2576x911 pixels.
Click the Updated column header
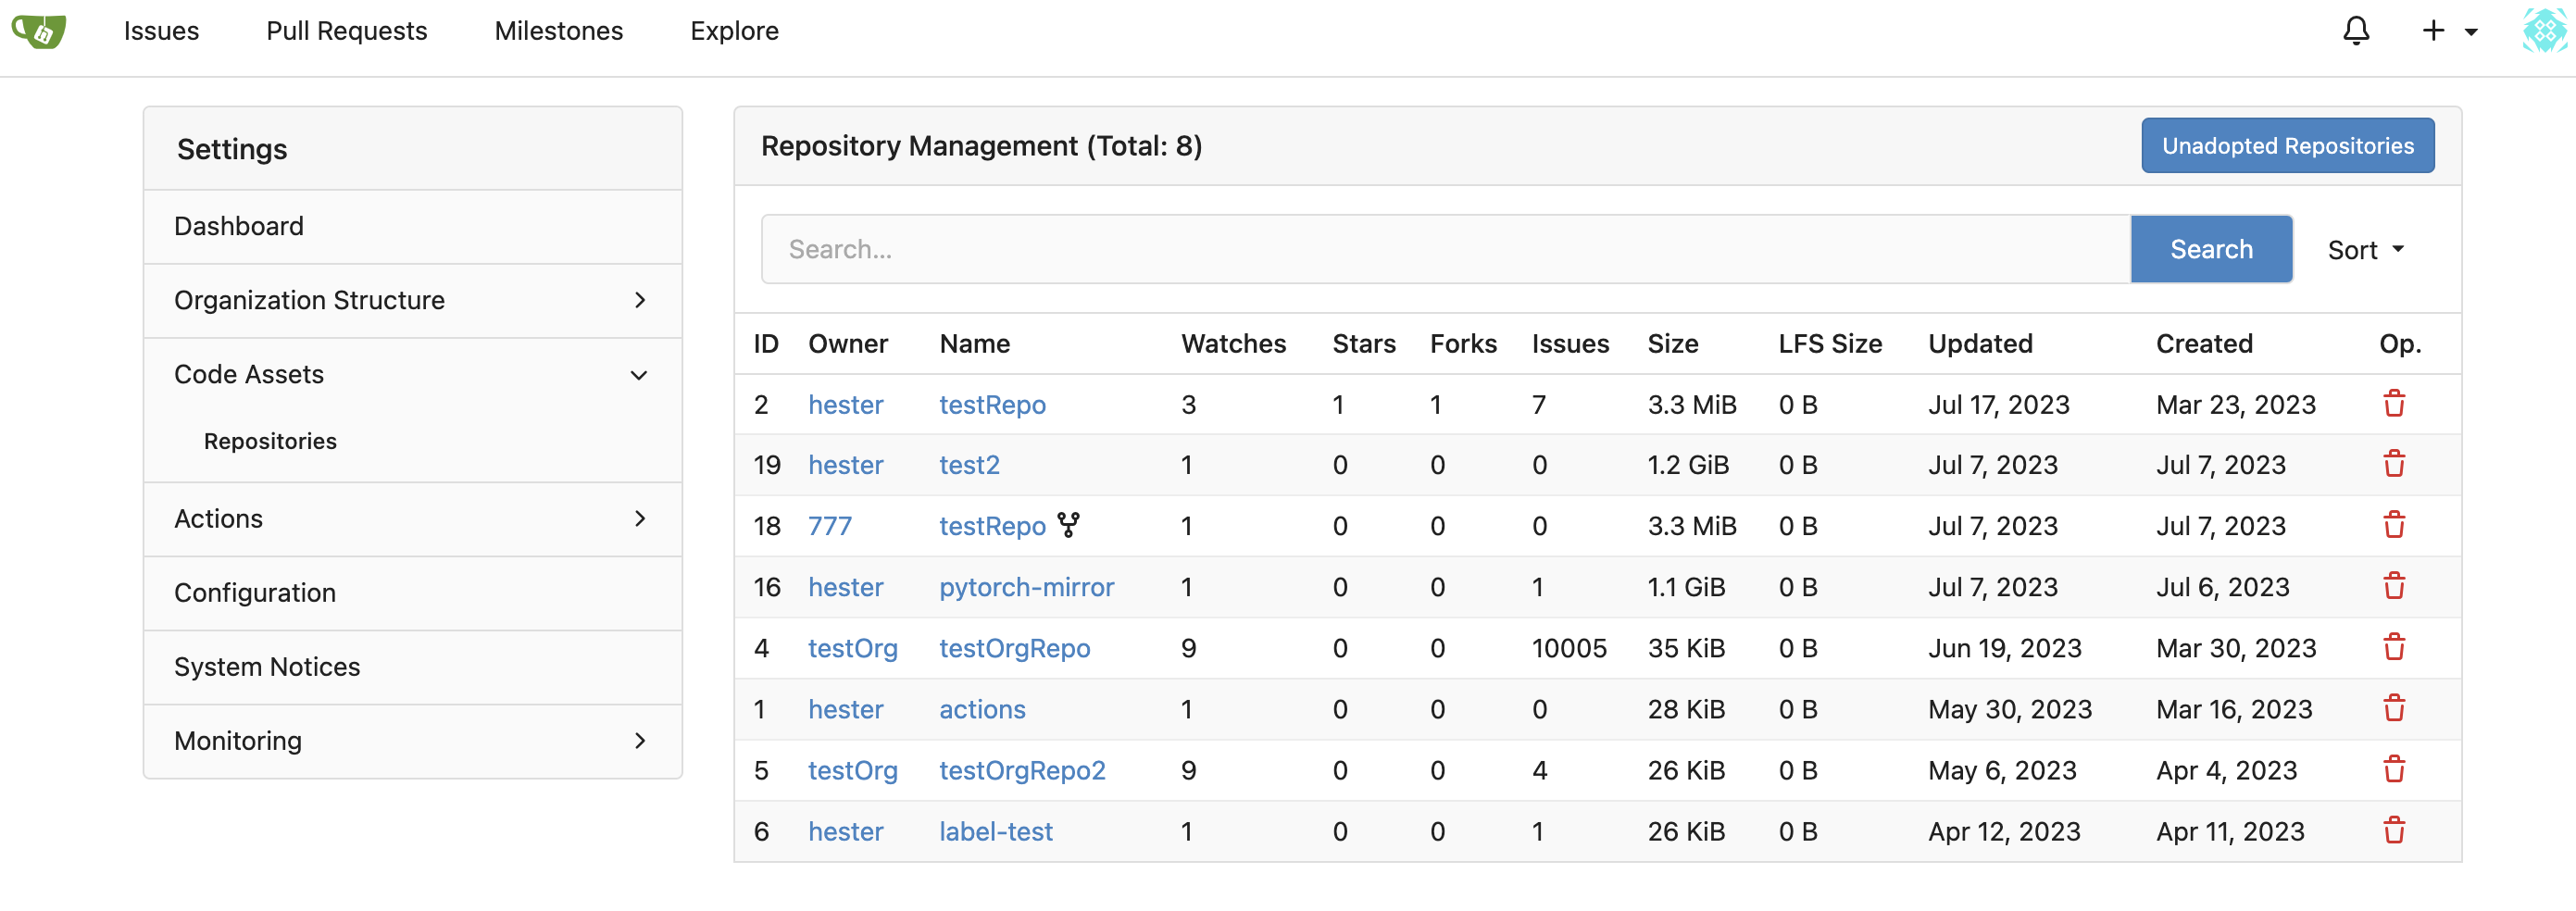tap(1980, 344)
